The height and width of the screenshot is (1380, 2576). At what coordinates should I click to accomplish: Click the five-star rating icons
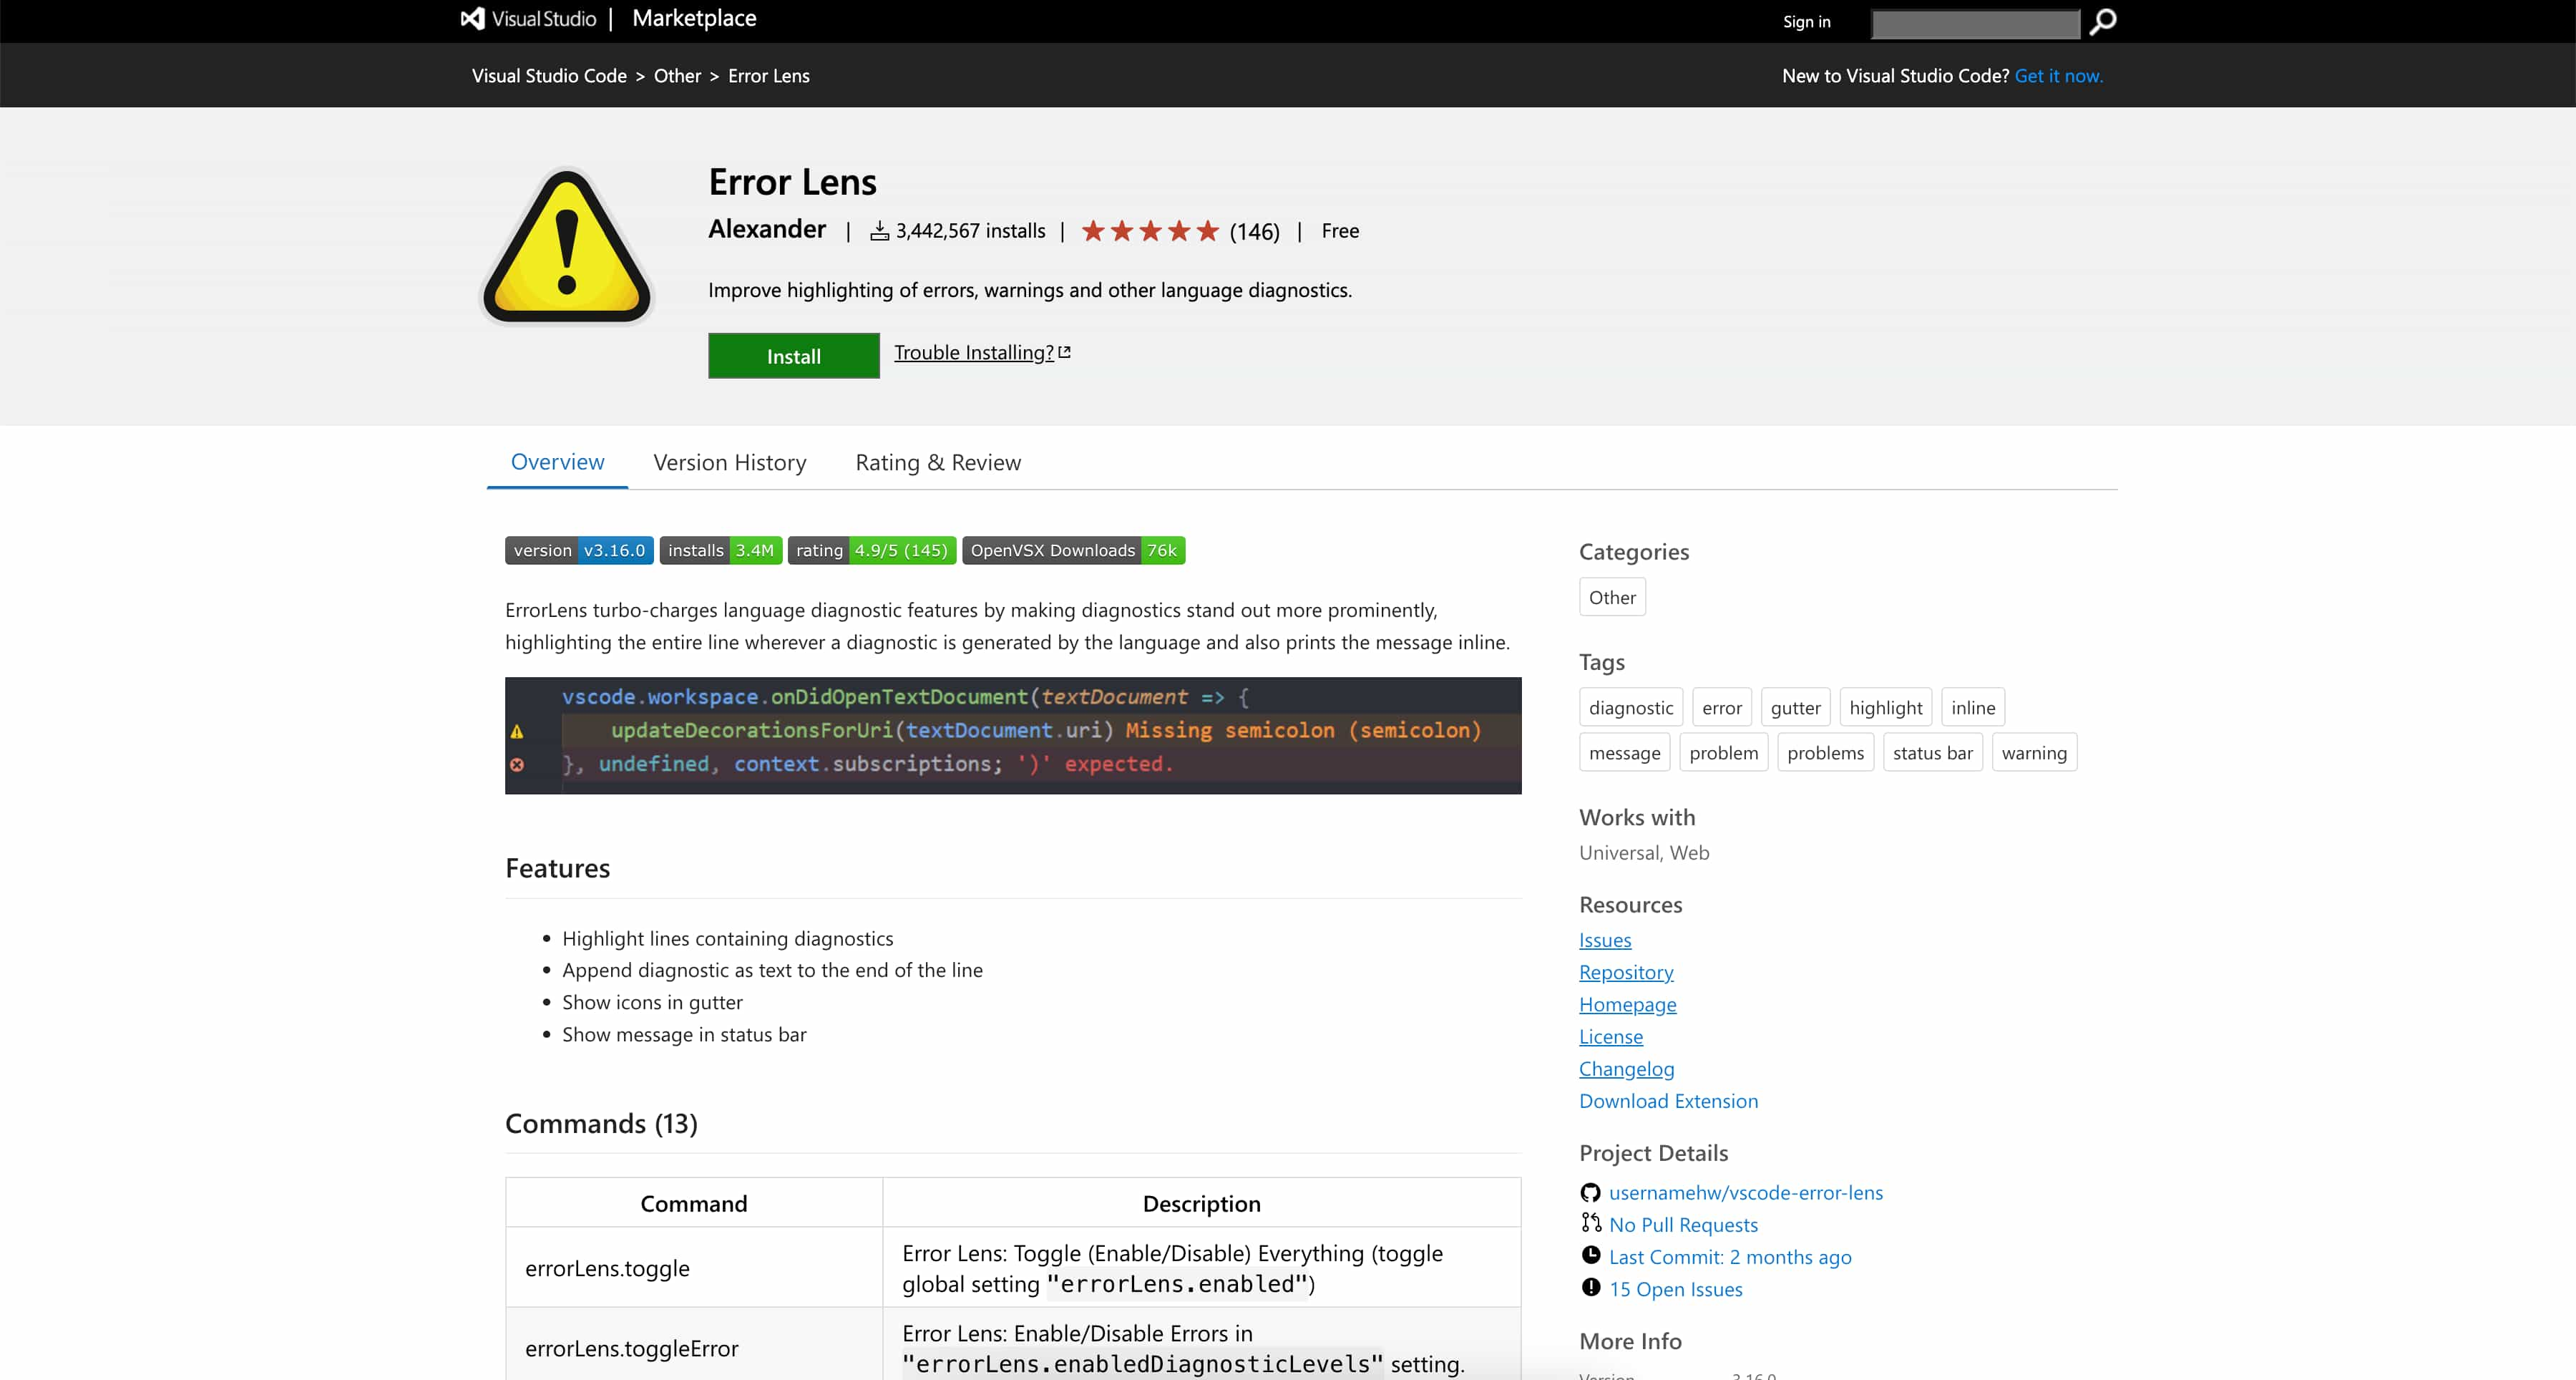(x=1150, y=231)
